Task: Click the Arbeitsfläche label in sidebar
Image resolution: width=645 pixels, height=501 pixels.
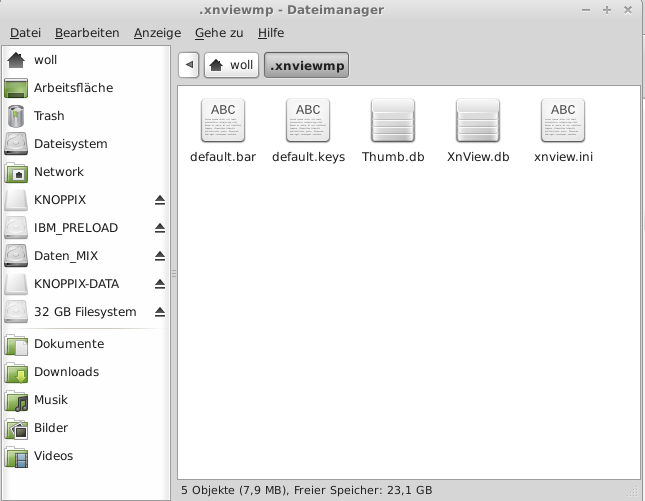Action: click(73, 88)
